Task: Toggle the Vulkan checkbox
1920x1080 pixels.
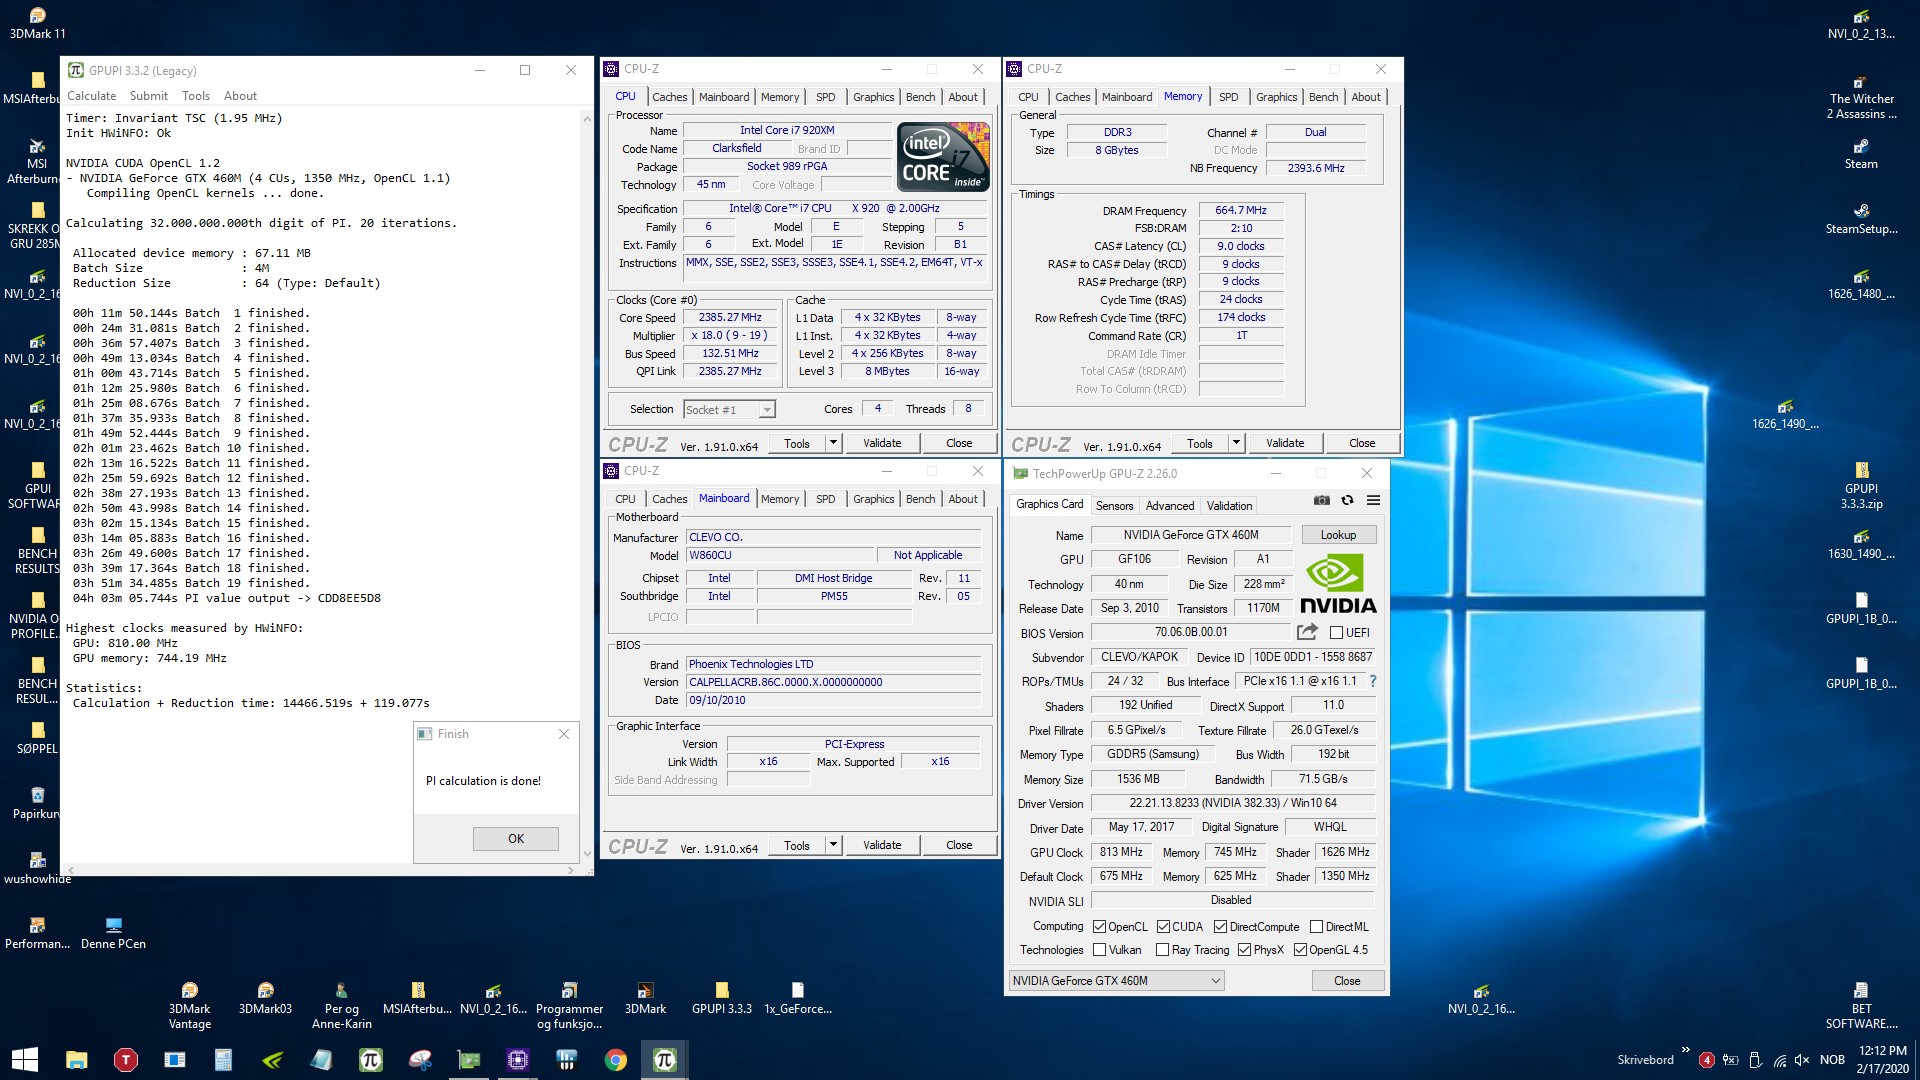Action: [1099, 950]
